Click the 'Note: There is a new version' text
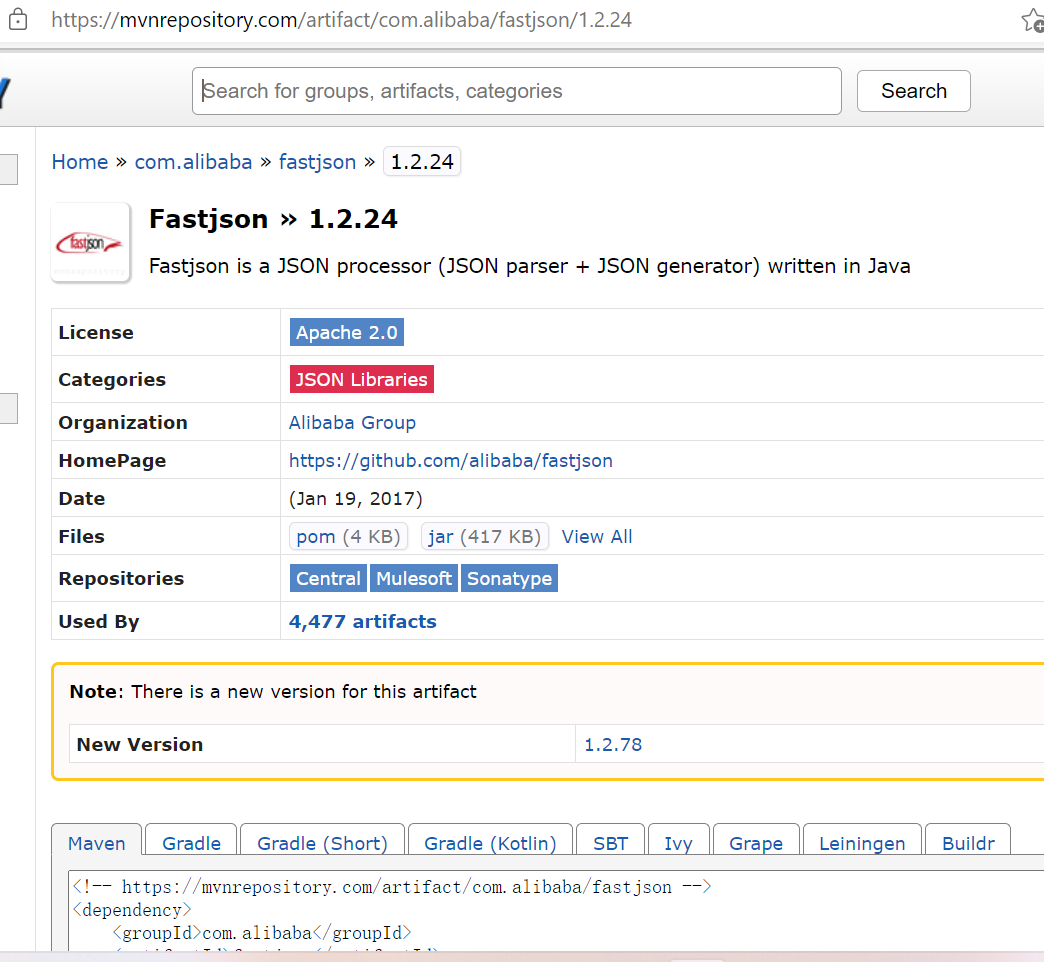This screenshot has width=1044, height=962. pyautogui.click(x=273, y=691)
